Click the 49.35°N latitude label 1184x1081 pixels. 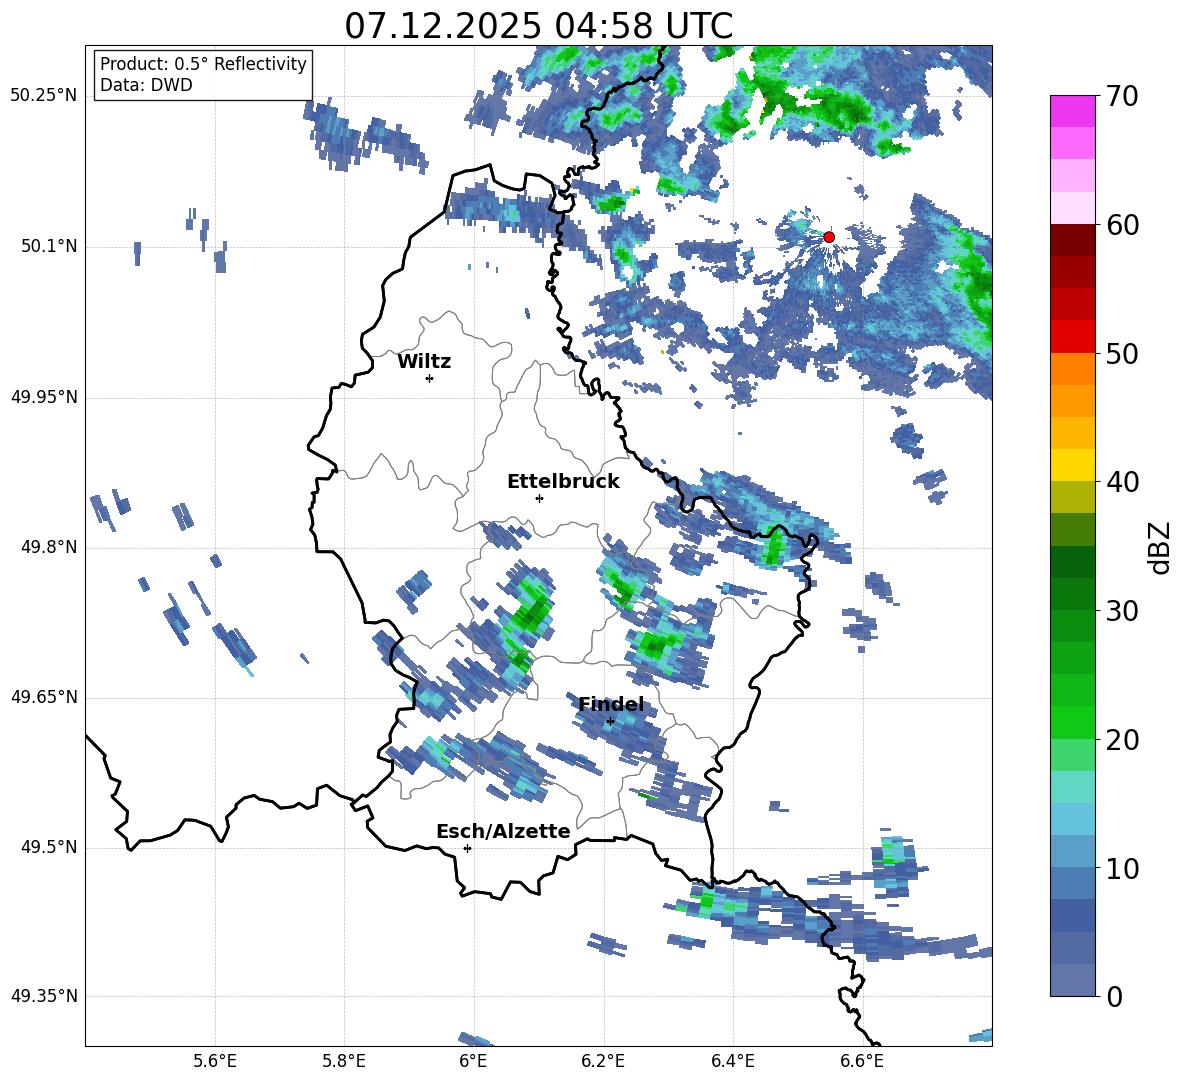44,996
